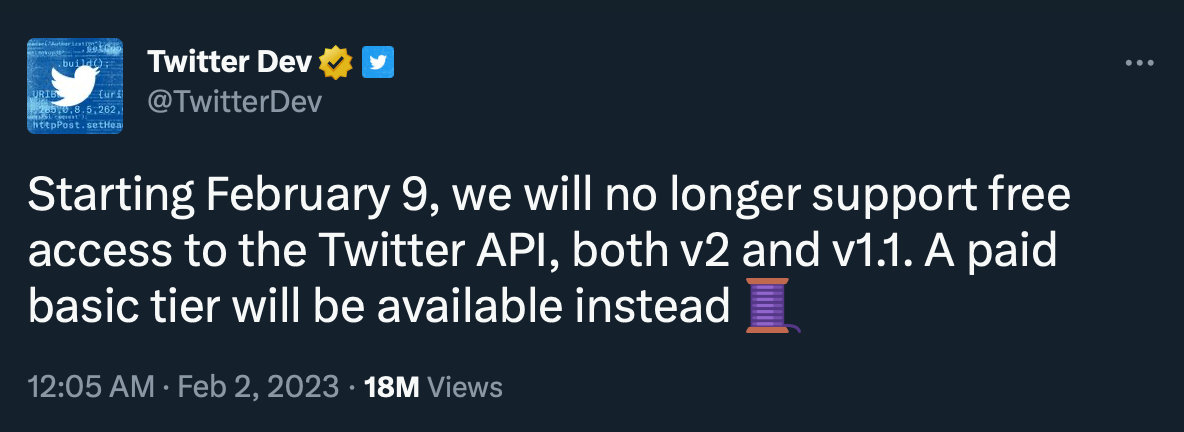Open the three-dot more options menu

[x=1139, y=63]
